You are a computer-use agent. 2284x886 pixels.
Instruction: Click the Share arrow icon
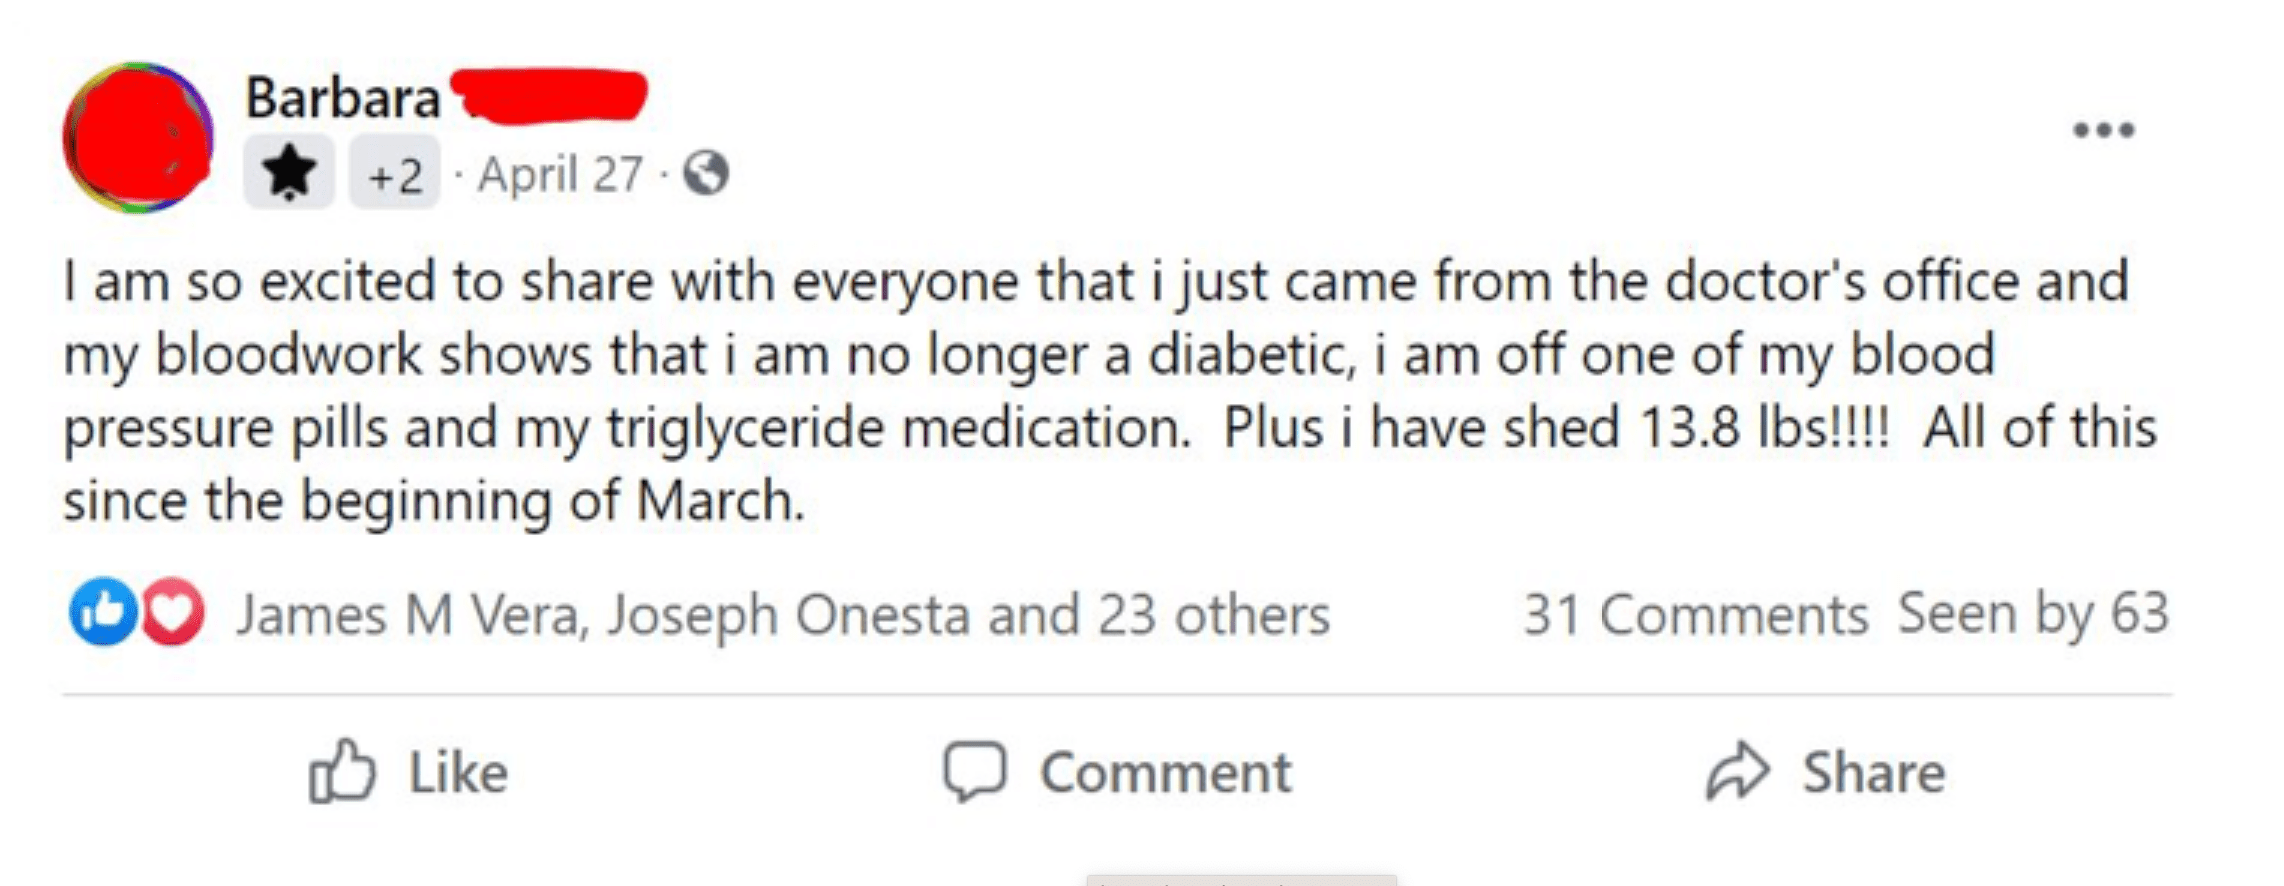[1738, 771]
